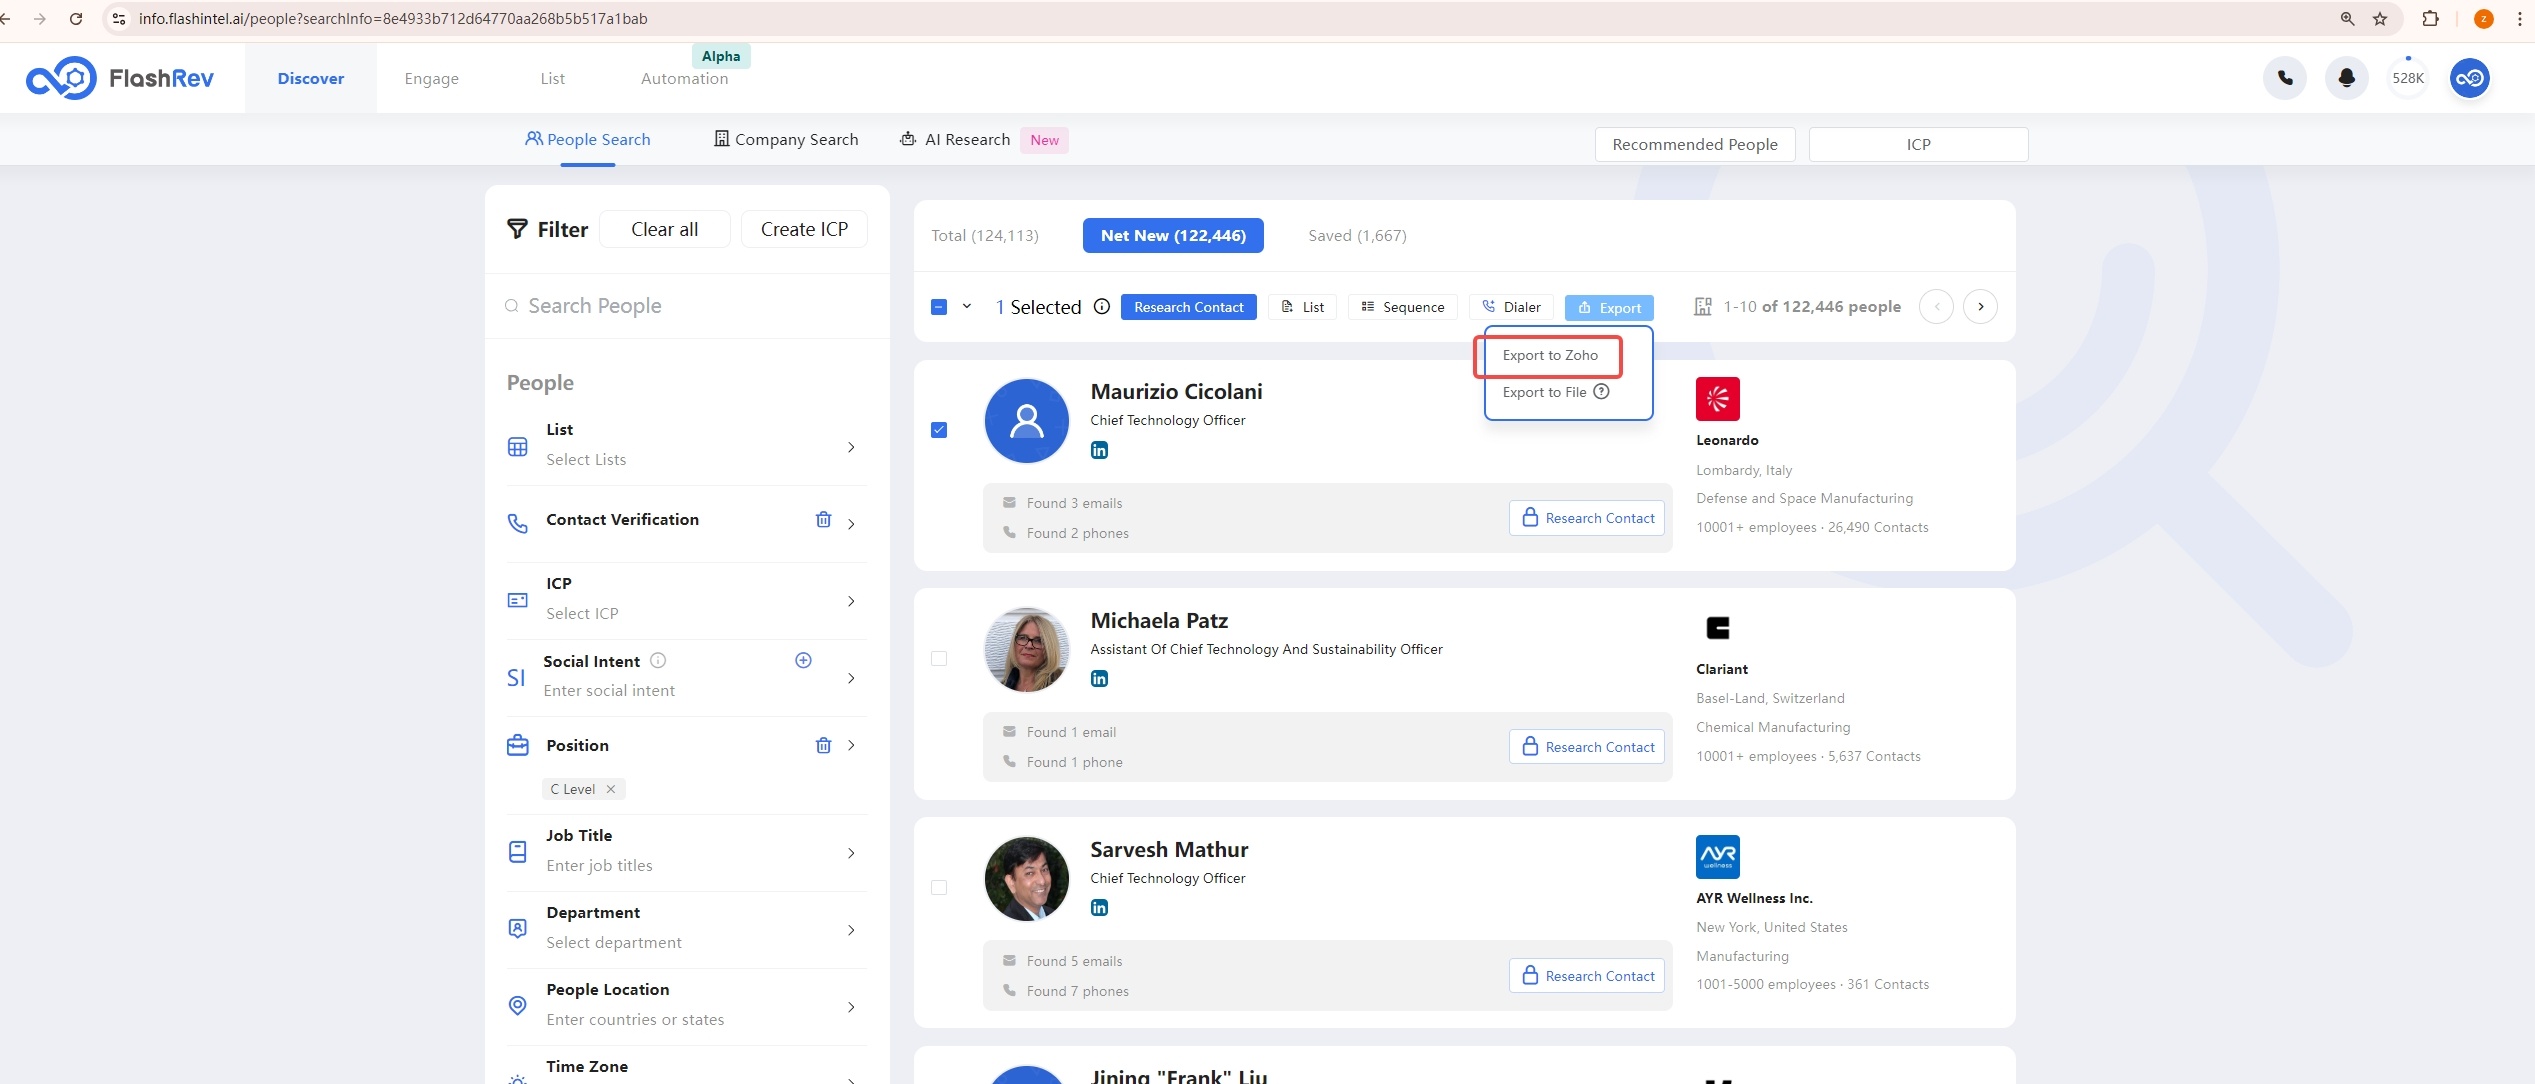The height and width of the screenshot is (1084, 2535).
Task: Bookmark this page with the star icon
Action: pyautogui.click(x=2380, y=18)
